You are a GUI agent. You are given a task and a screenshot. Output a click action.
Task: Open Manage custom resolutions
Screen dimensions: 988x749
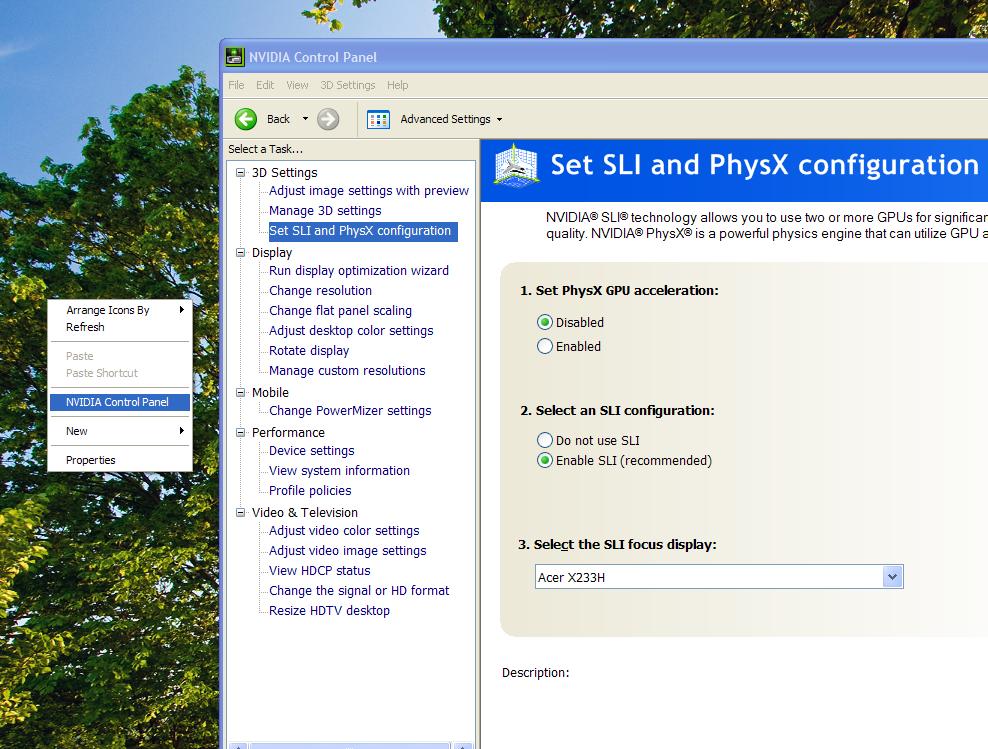coord(347,370)
